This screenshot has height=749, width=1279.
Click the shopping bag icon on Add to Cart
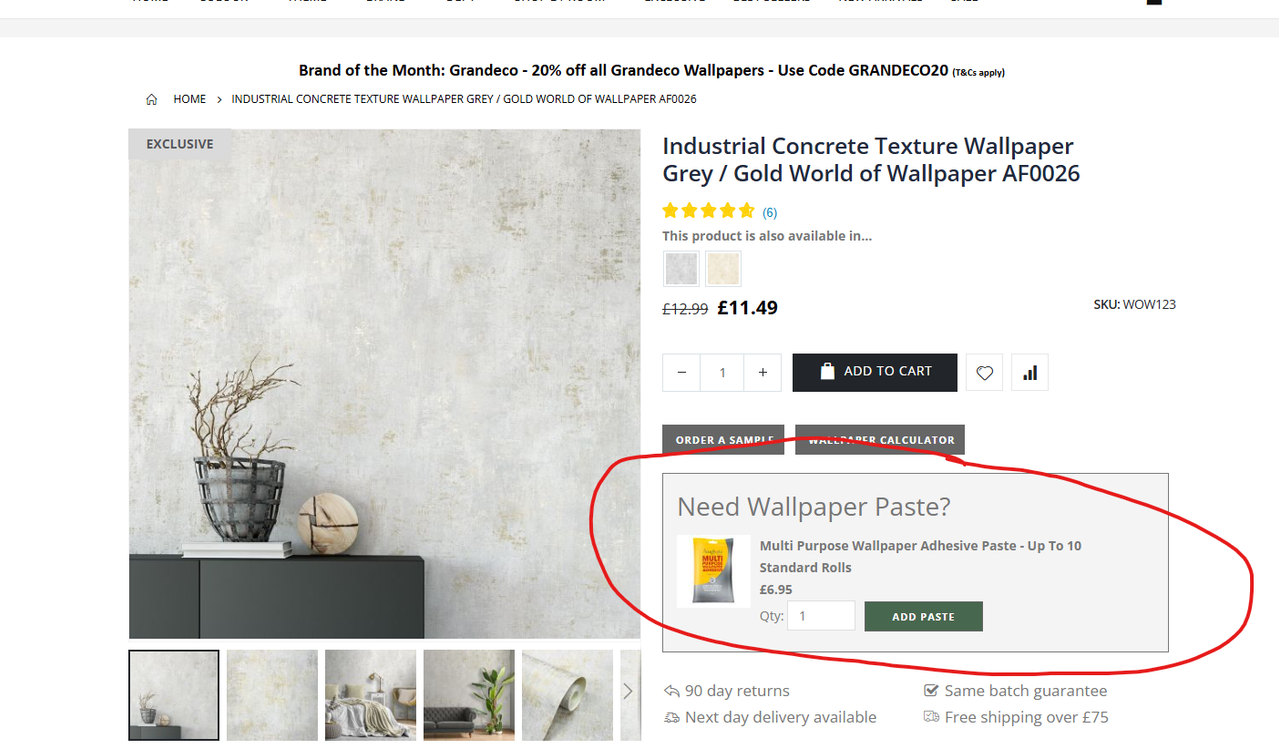tap(827, 371)
